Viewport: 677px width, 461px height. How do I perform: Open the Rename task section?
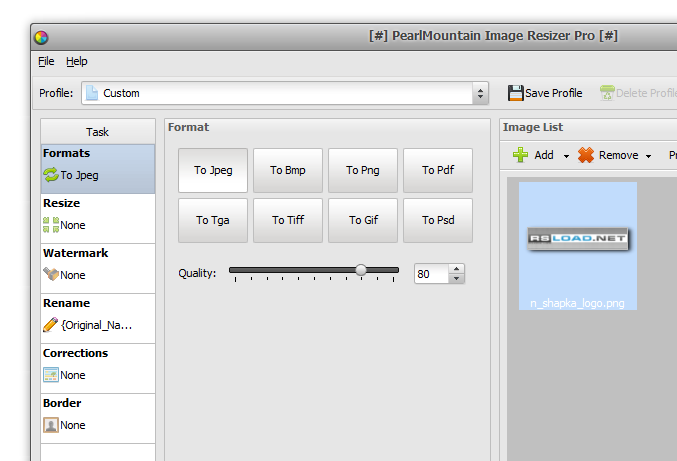click(x=98, y=319)
